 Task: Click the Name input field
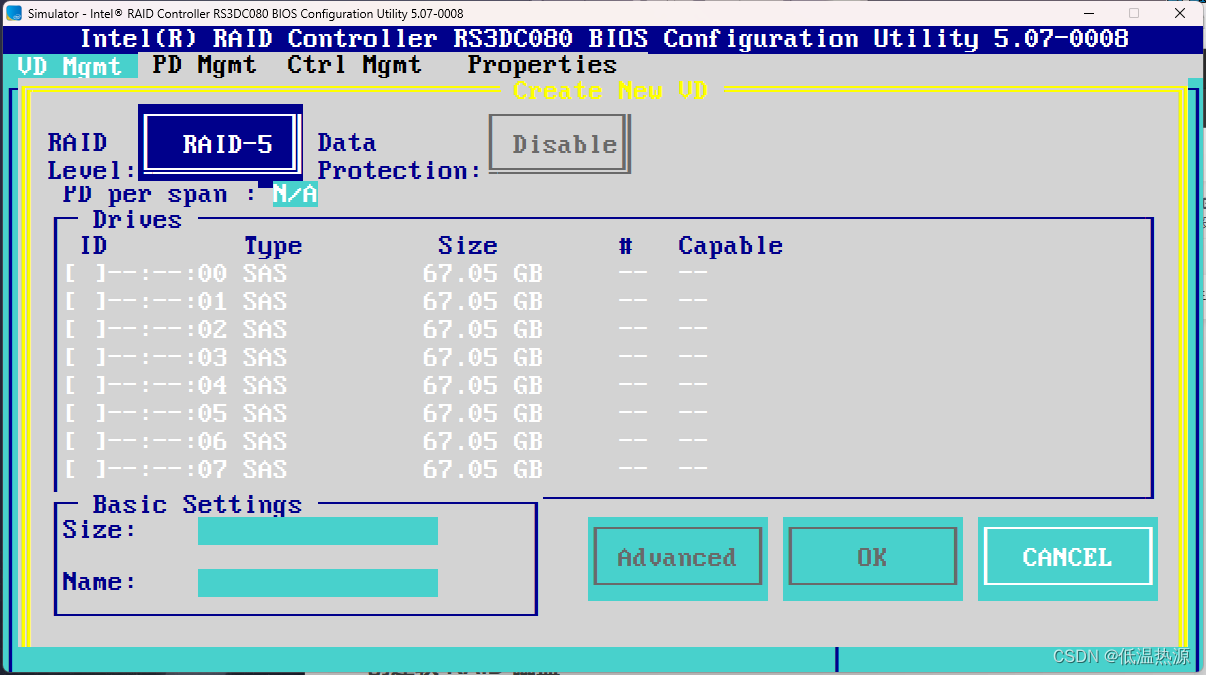317,583
